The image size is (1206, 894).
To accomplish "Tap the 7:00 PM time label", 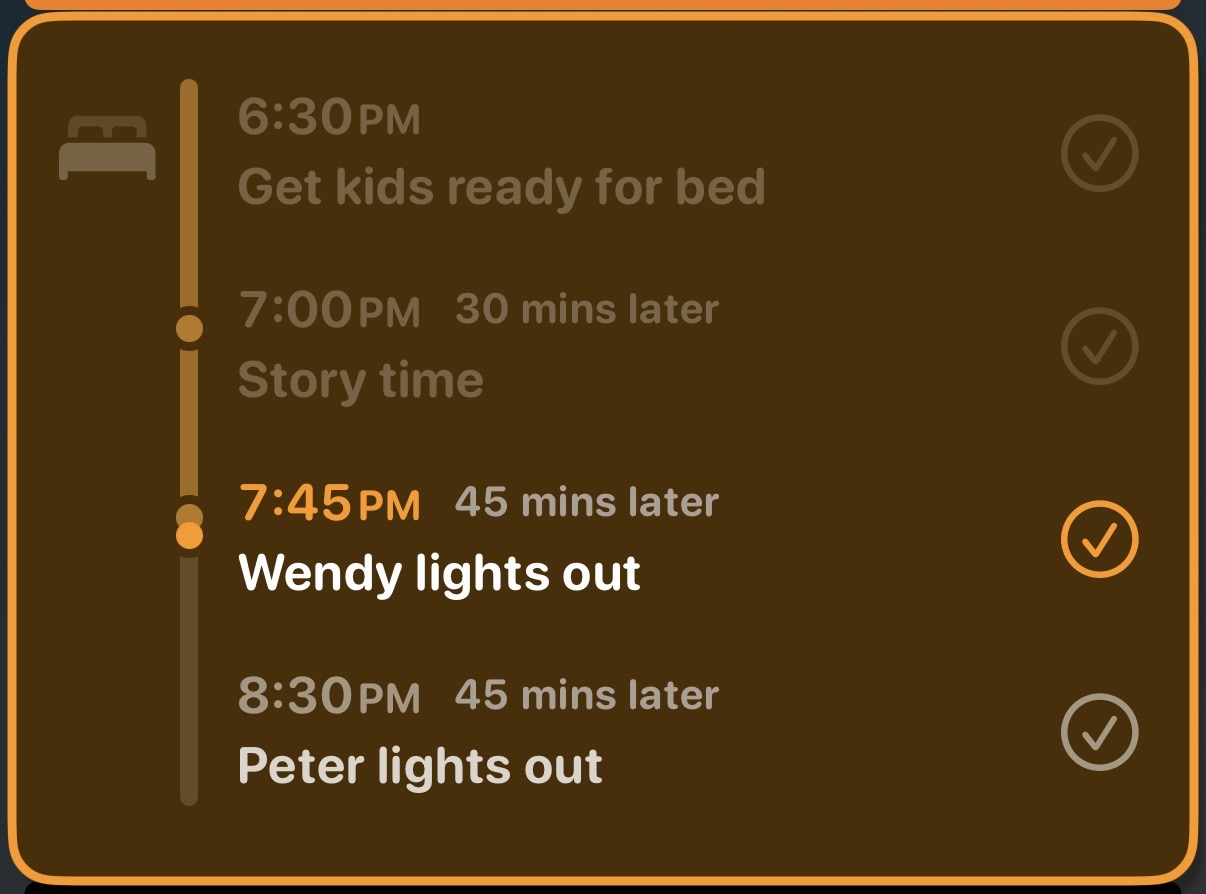I will pyautogui.click(x=328, y=310).
